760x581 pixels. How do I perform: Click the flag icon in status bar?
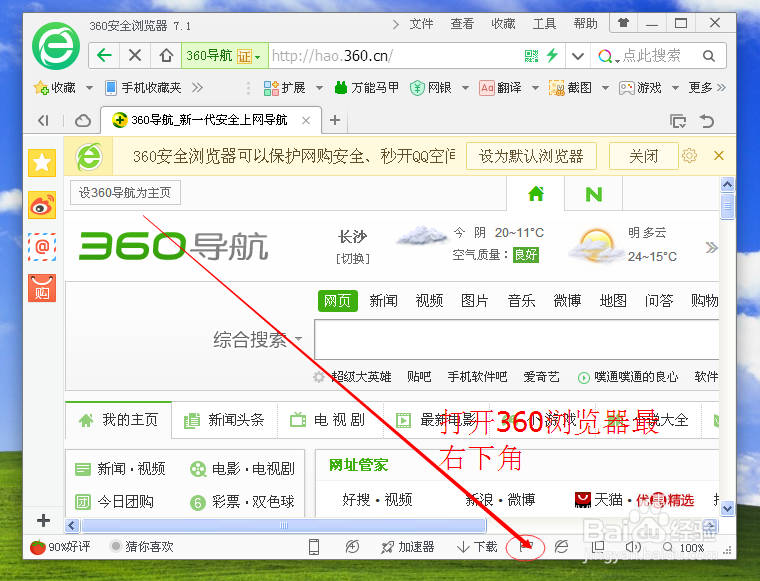(x=526, y=547)
